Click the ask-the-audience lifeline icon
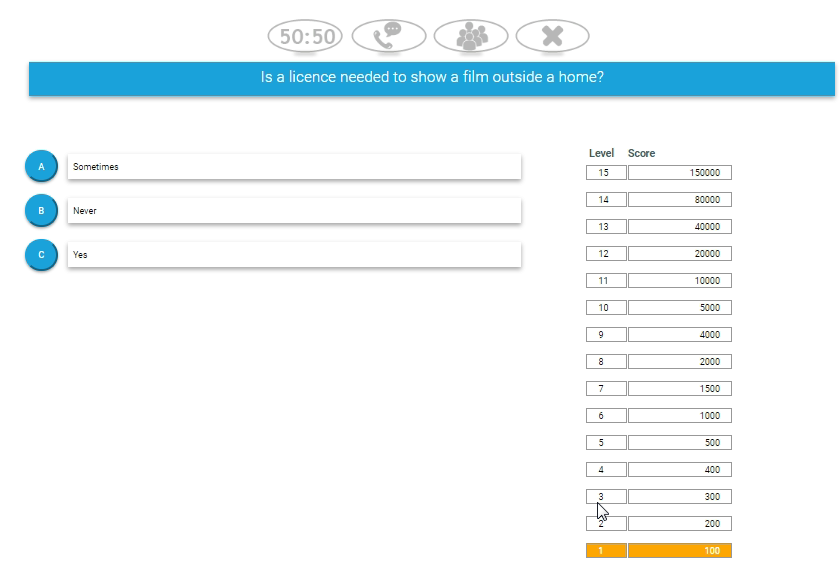Screen dimensions: 840x572 click(x=471, y=37)
